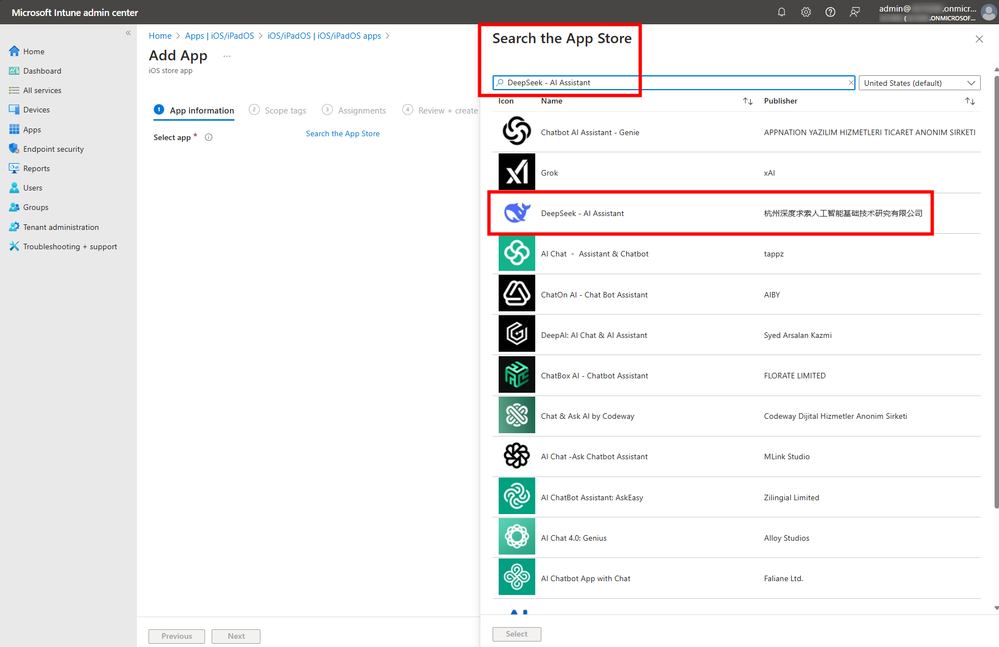The height and width of the screenshot is (647, 999).
Task: Click publisher 'Zilingial Limited'
Action: tap(791, 498)
